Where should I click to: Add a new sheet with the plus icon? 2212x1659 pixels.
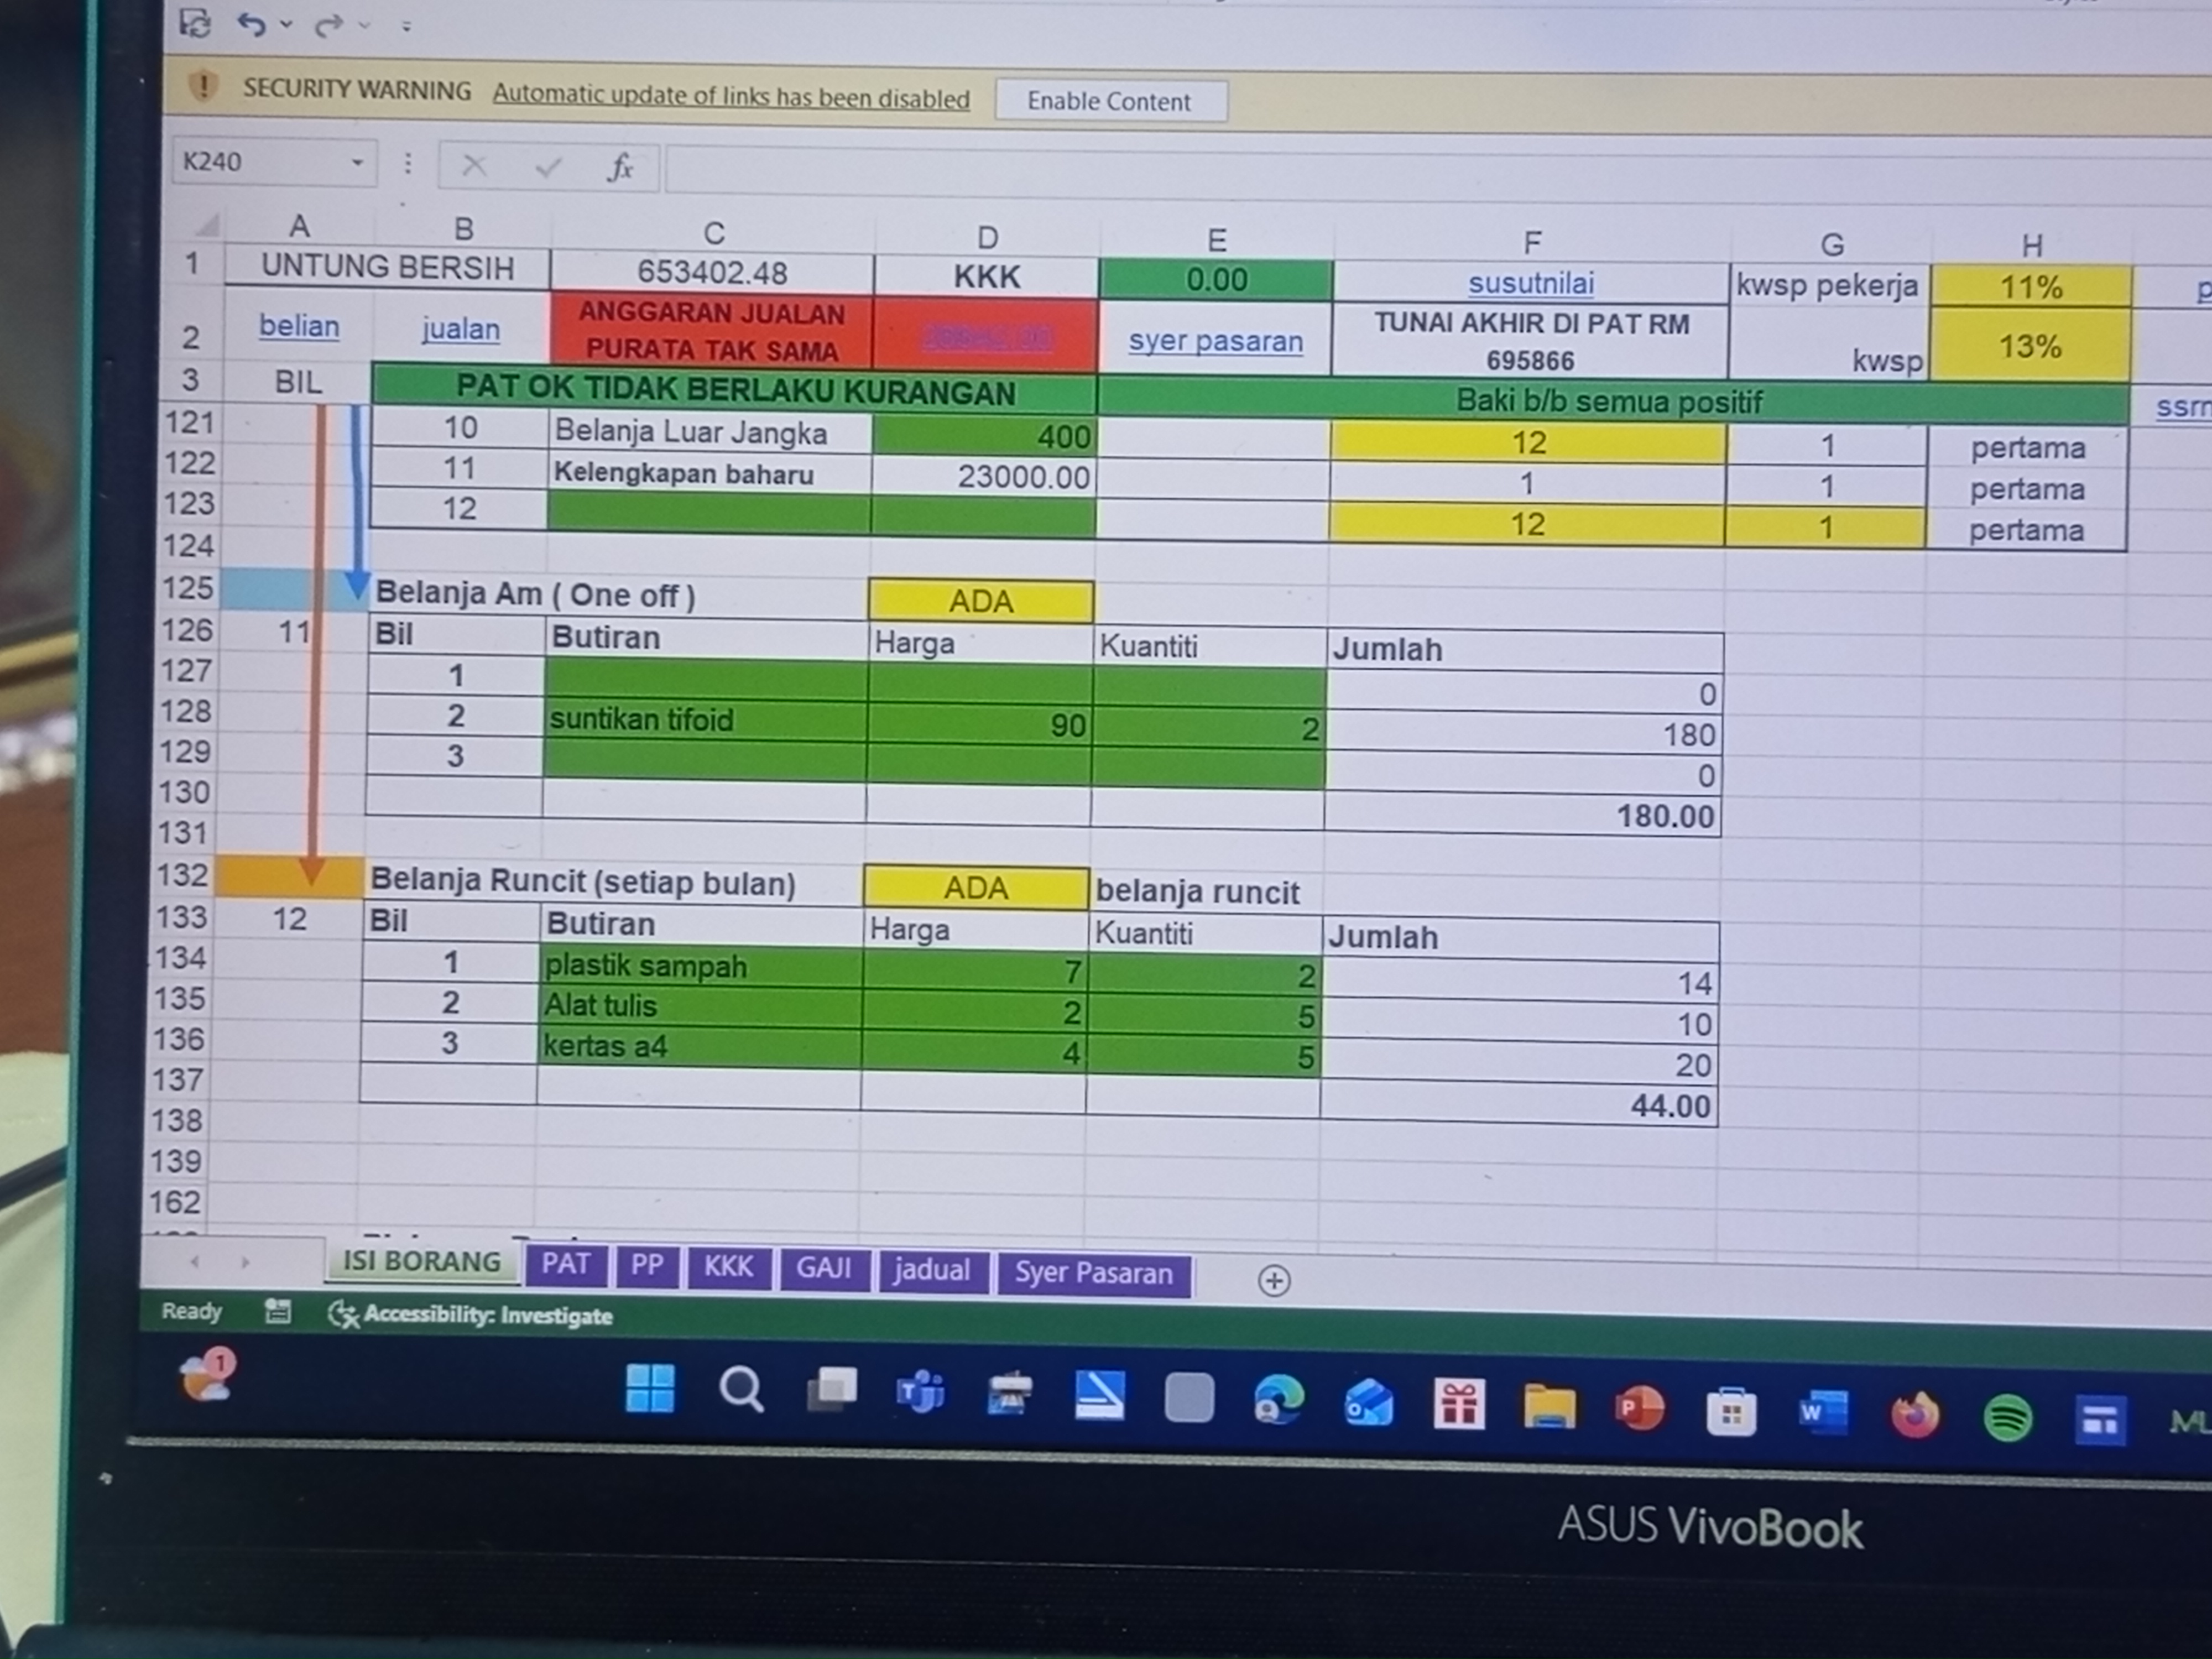(x=1274, y=1280)
